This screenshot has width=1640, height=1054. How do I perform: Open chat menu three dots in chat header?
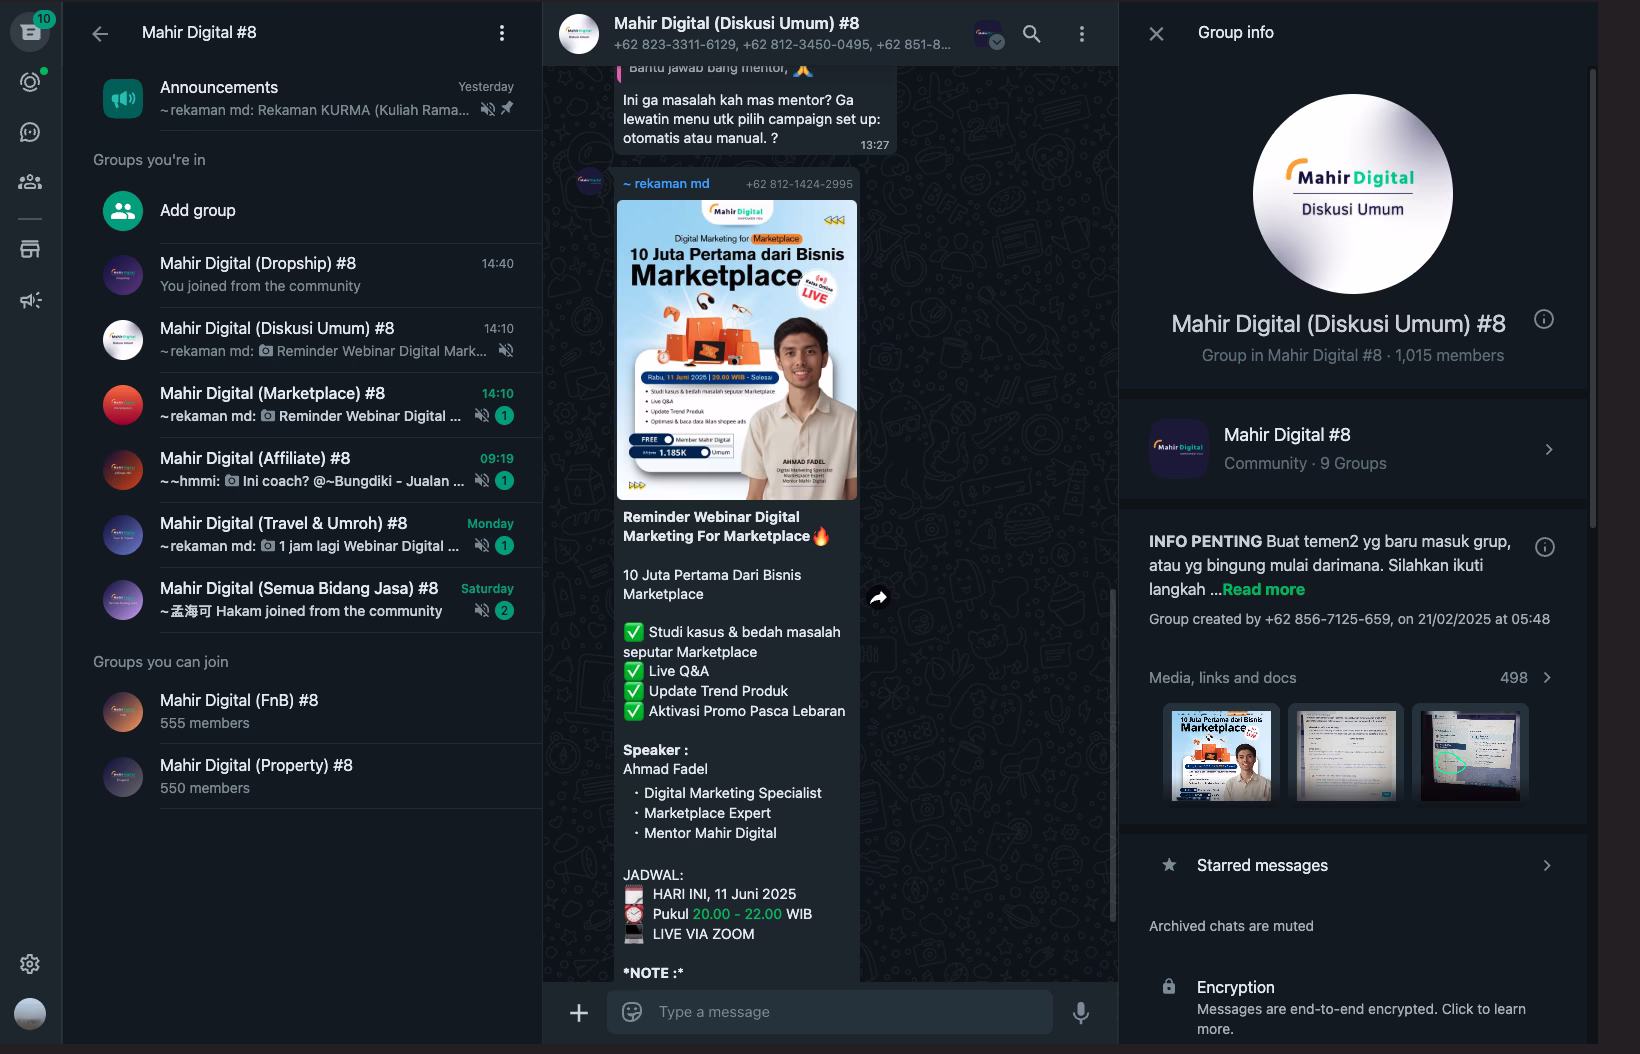tap(1081, 34)
